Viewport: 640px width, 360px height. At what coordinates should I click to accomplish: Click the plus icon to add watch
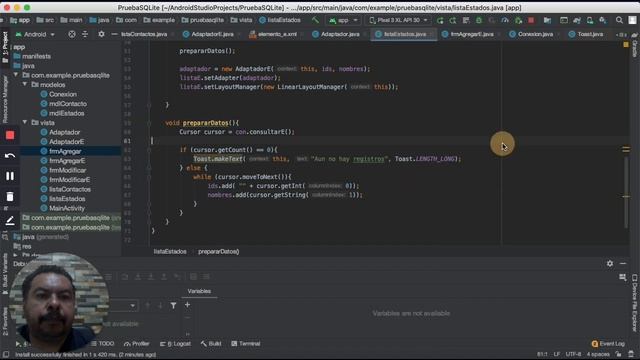point(187,304)
